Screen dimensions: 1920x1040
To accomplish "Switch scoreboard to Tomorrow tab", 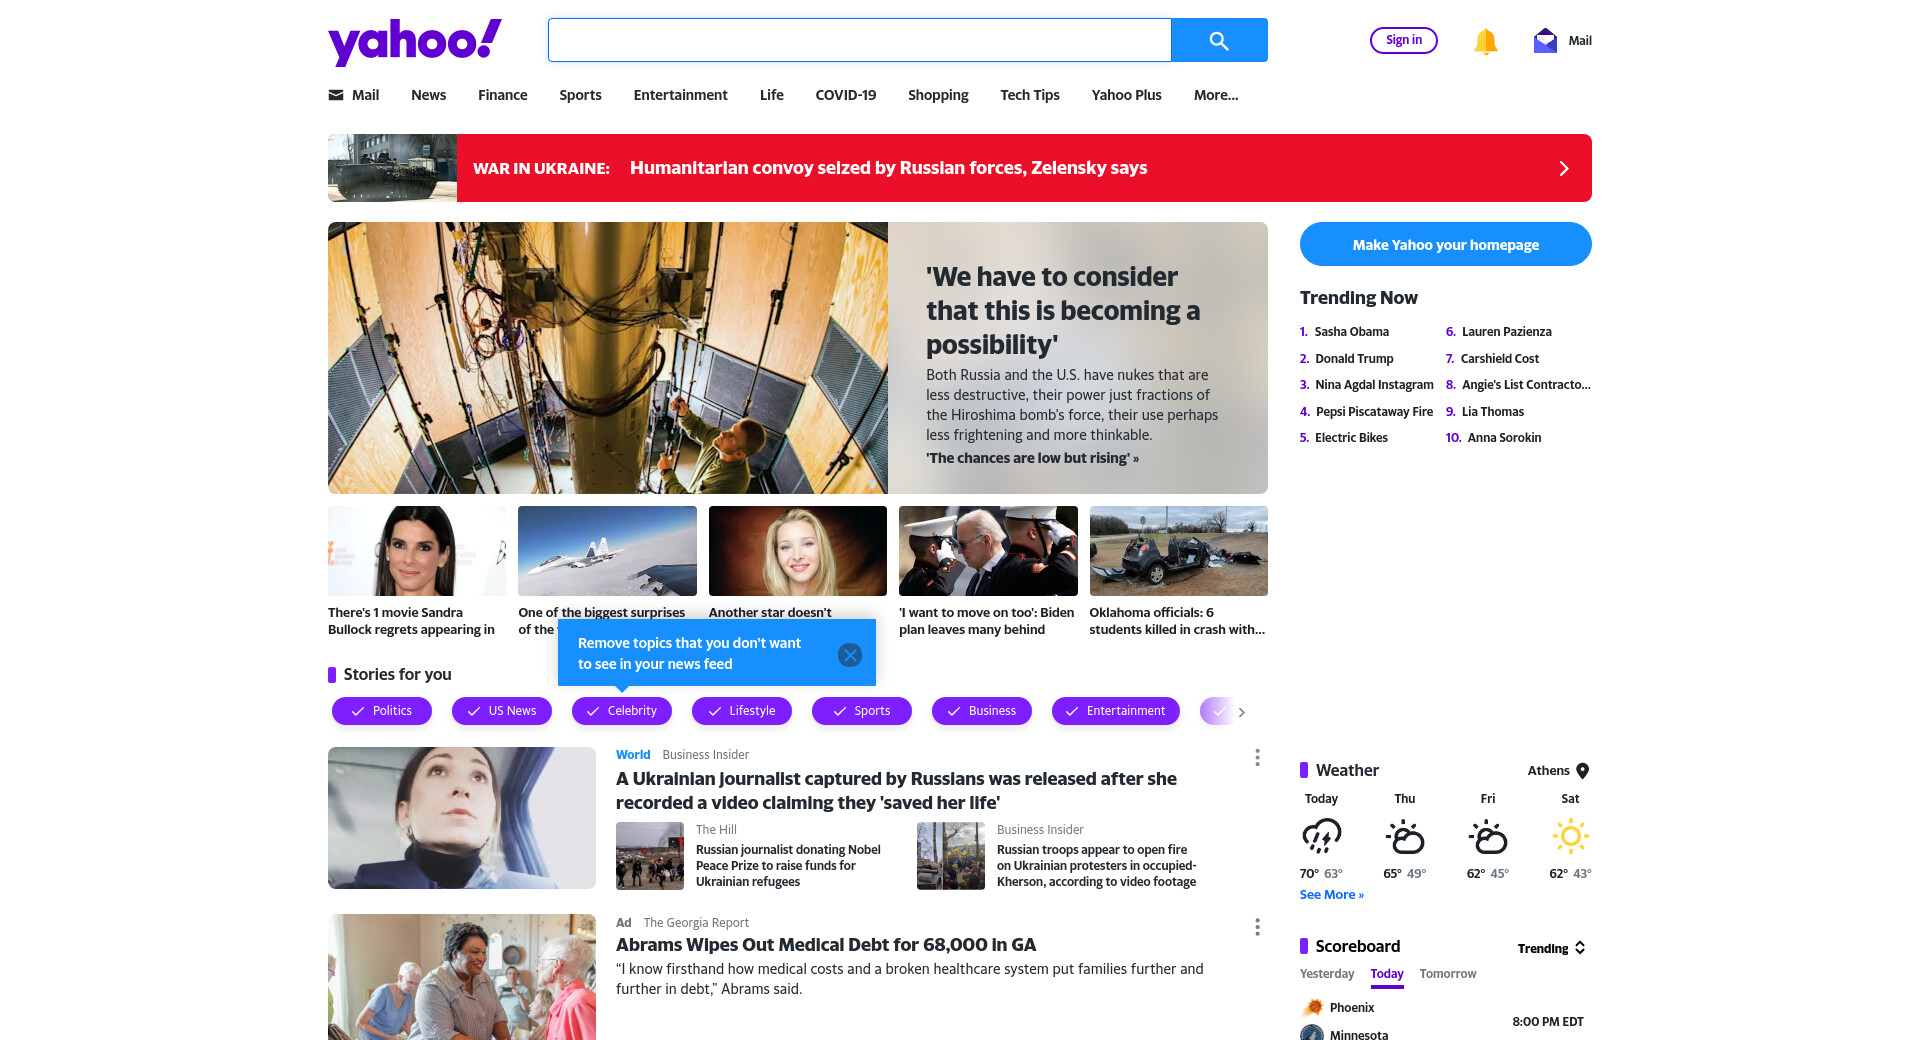I will coord(1447,974).
